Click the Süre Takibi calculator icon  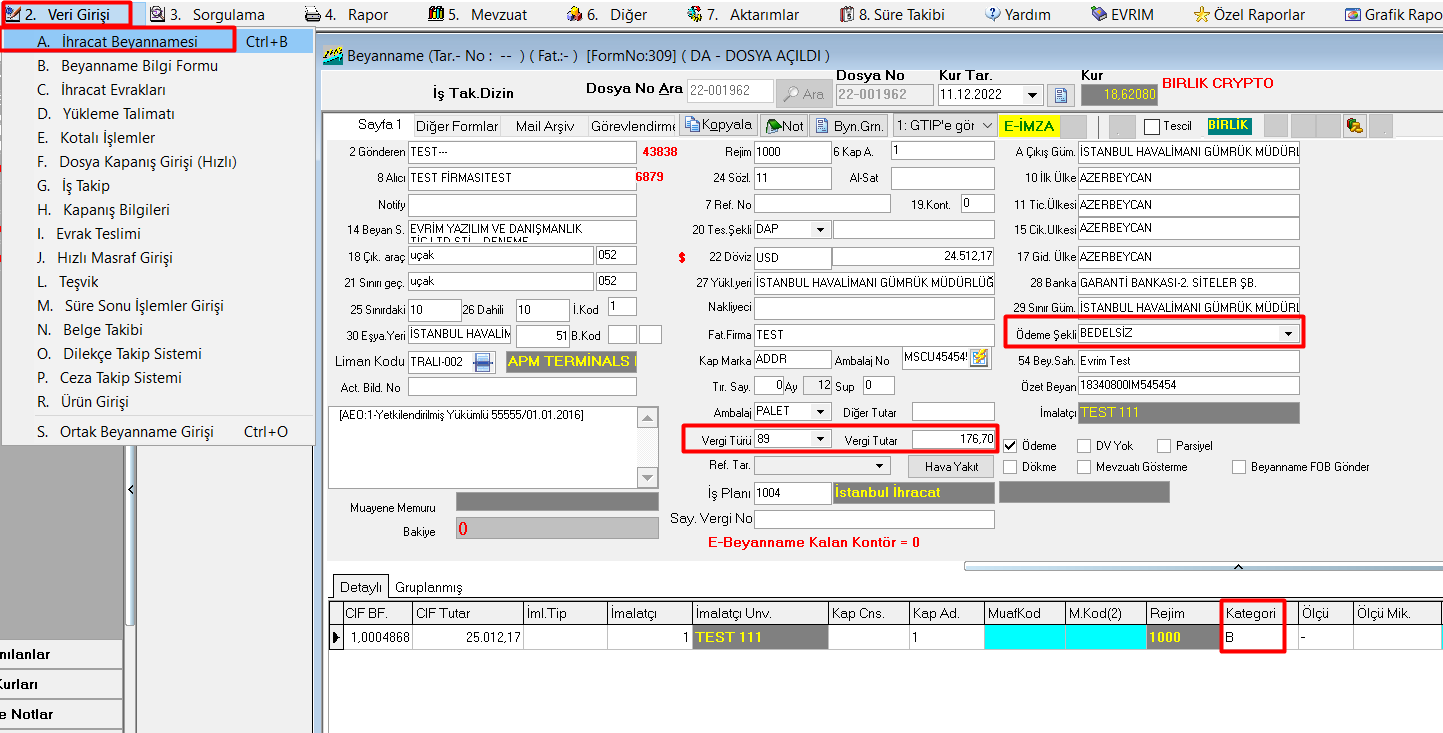[848, 14]
